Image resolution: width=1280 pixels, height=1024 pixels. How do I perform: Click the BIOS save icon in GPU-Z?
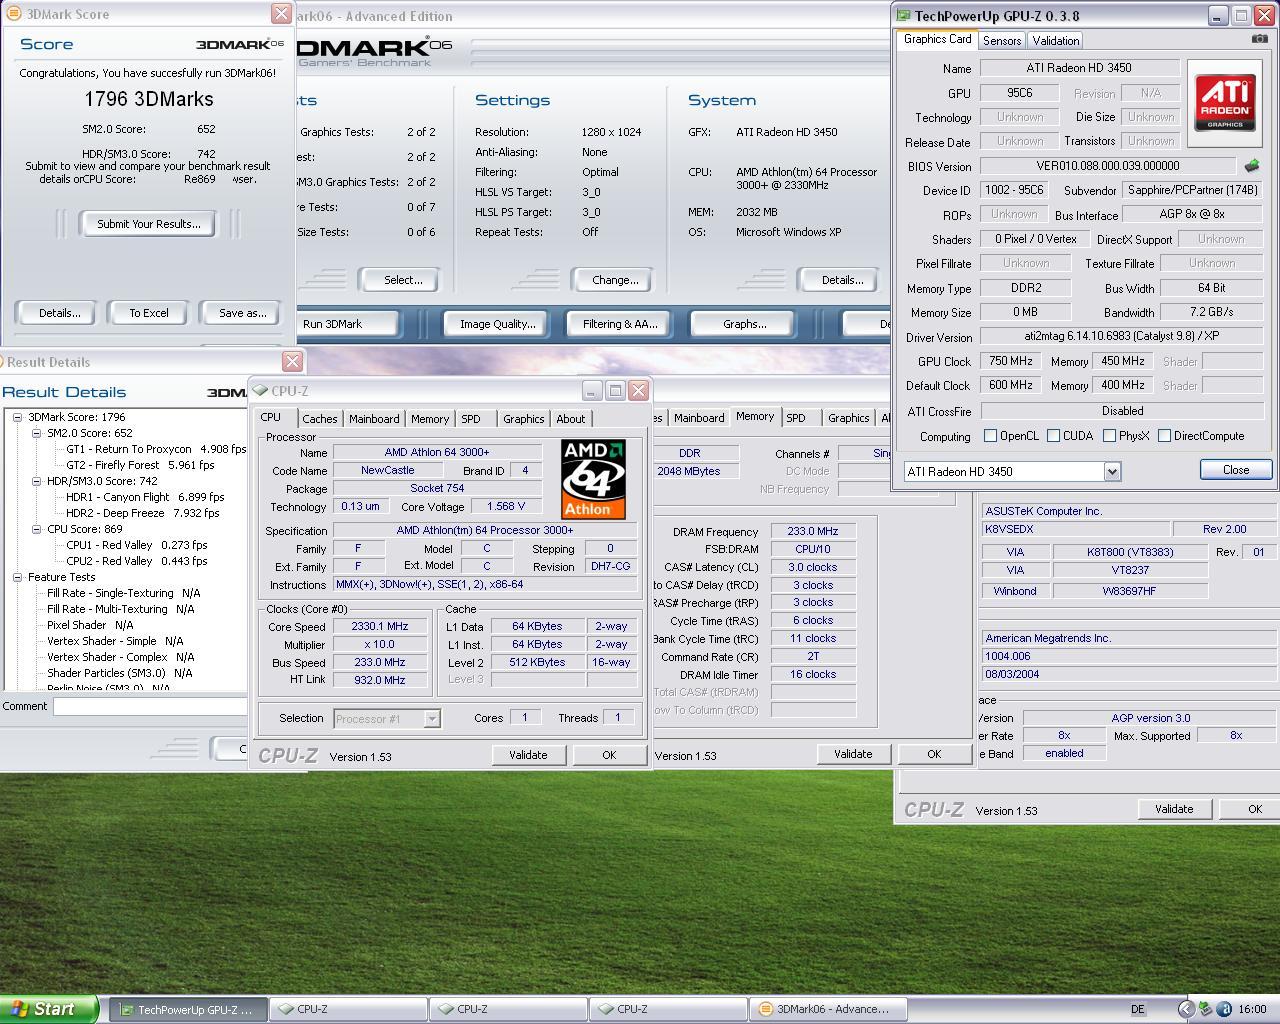coord(1251,165)
